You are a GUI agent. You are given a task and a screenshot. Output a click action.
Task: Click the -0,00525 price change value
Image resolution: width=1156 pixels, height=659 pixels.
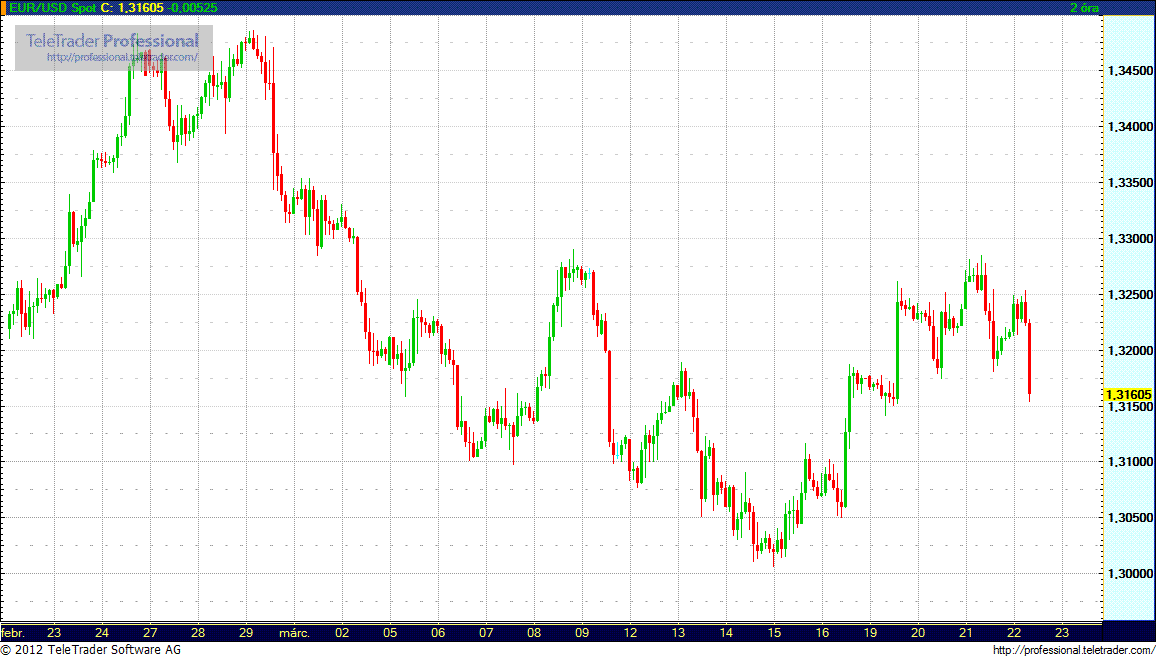pyautogui.click(x=194, y=7)
